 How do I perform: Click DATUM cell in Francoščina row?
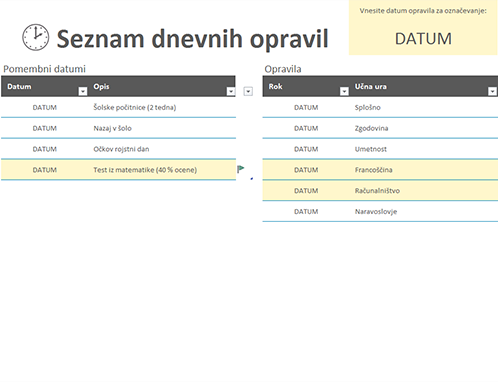click(306, 170)
